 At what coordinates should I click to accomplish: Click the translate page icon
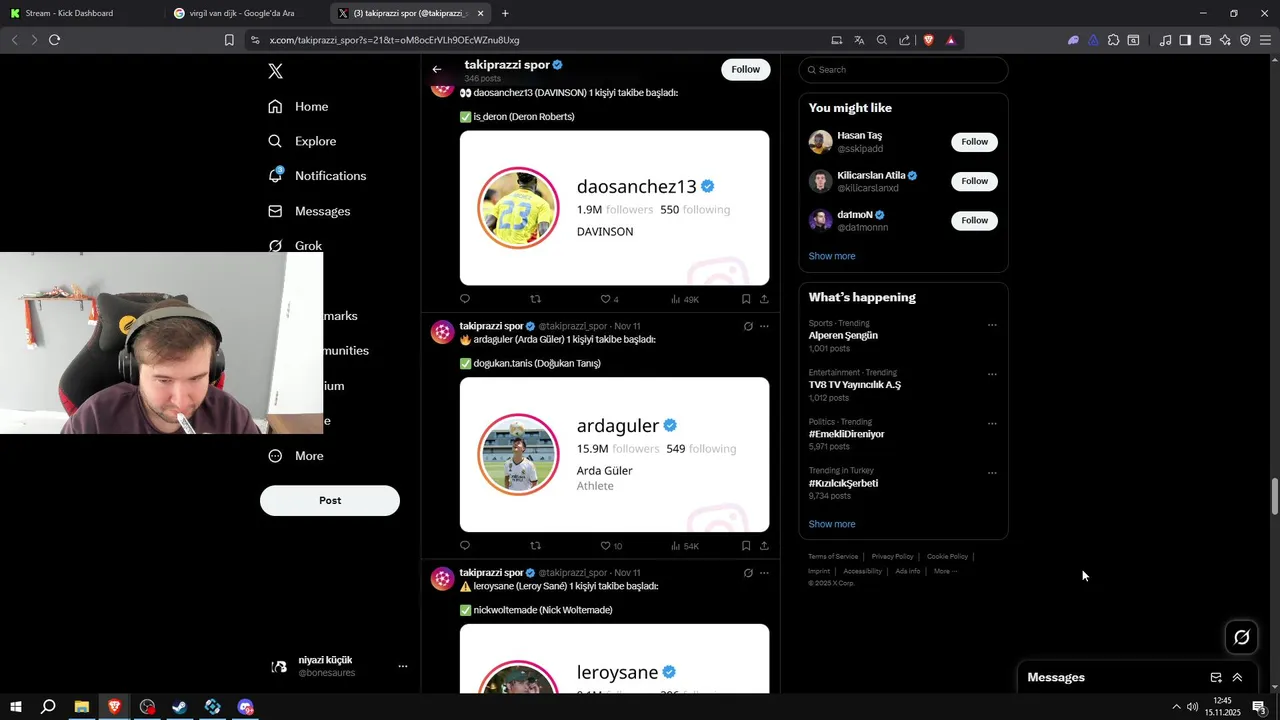point(859,40)
